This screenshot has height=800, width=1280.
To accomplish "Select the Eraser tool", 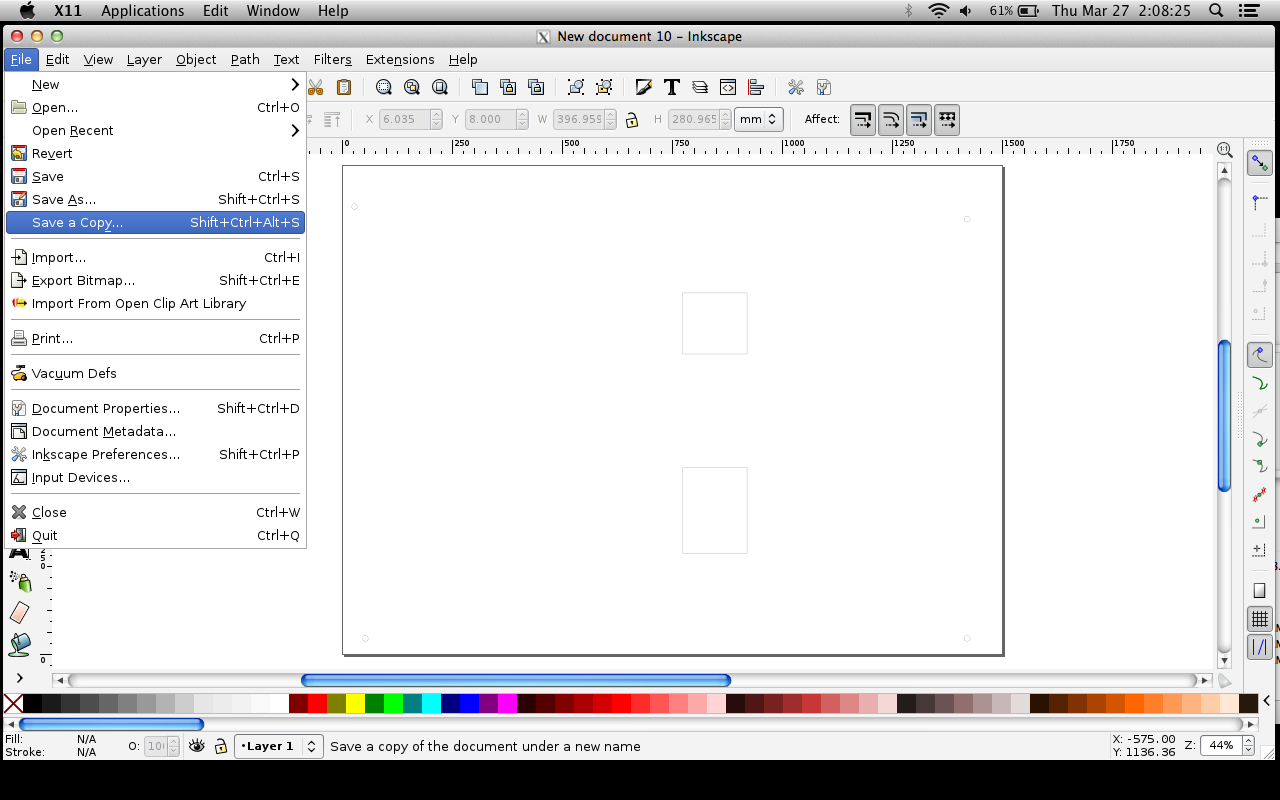I will (20, 612).
